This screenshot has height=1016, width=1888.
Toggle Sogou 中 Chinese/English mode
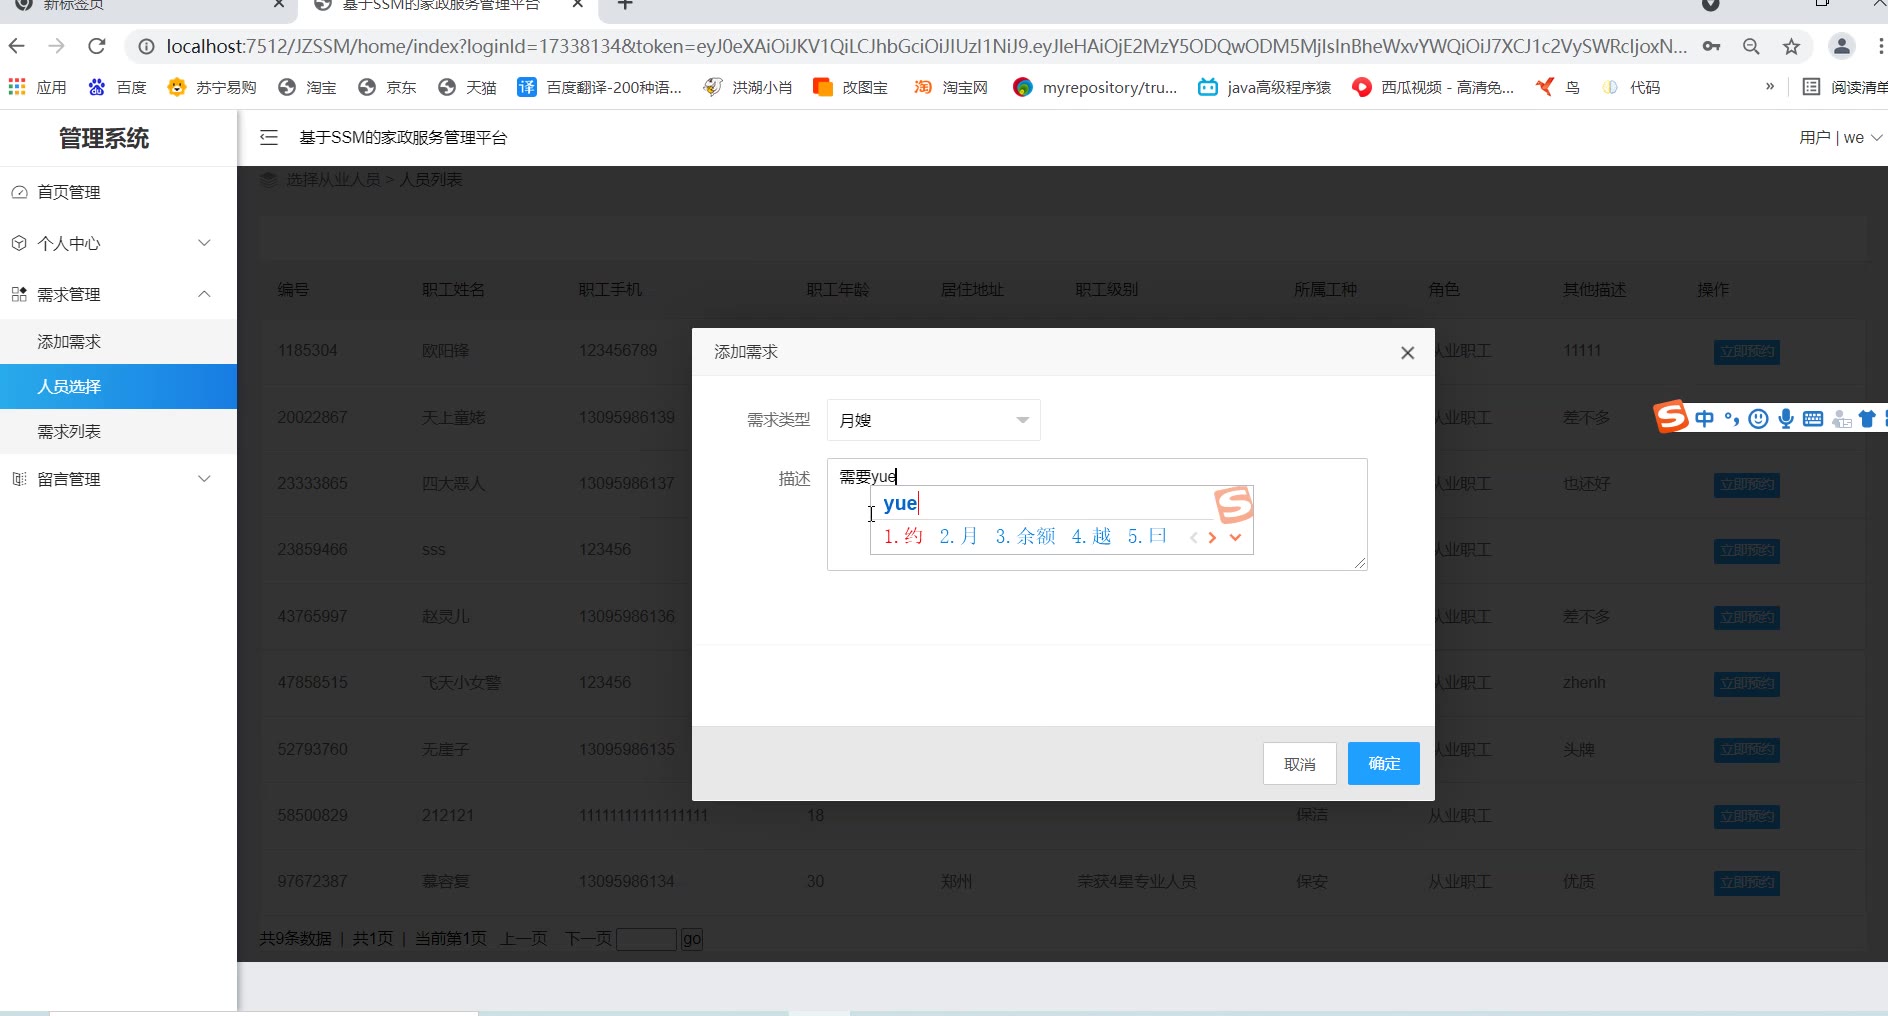1704,419
